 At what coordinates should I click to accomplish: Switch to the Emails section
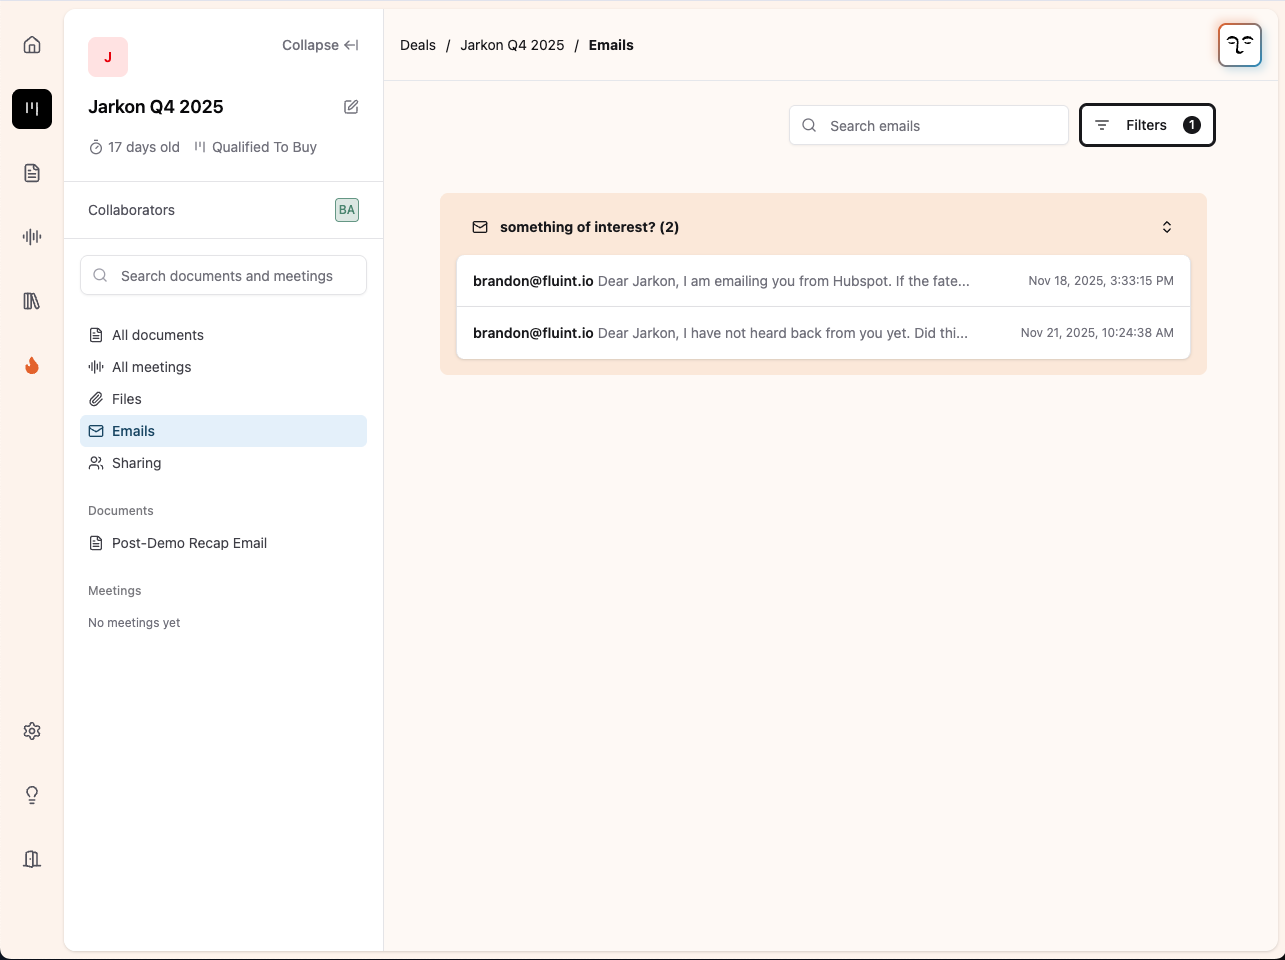[132, 430]
